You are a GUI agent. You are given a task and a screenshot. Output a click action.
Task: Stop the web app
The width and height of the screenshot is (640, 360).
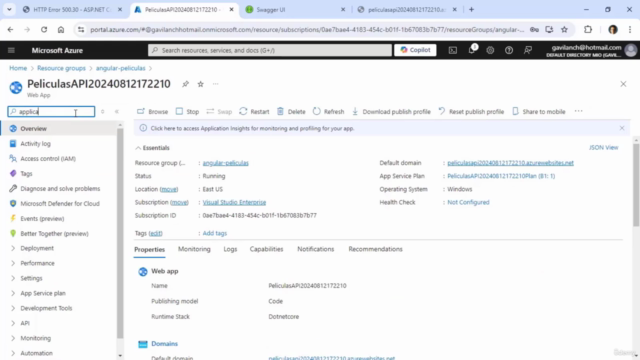coord(187,111)
